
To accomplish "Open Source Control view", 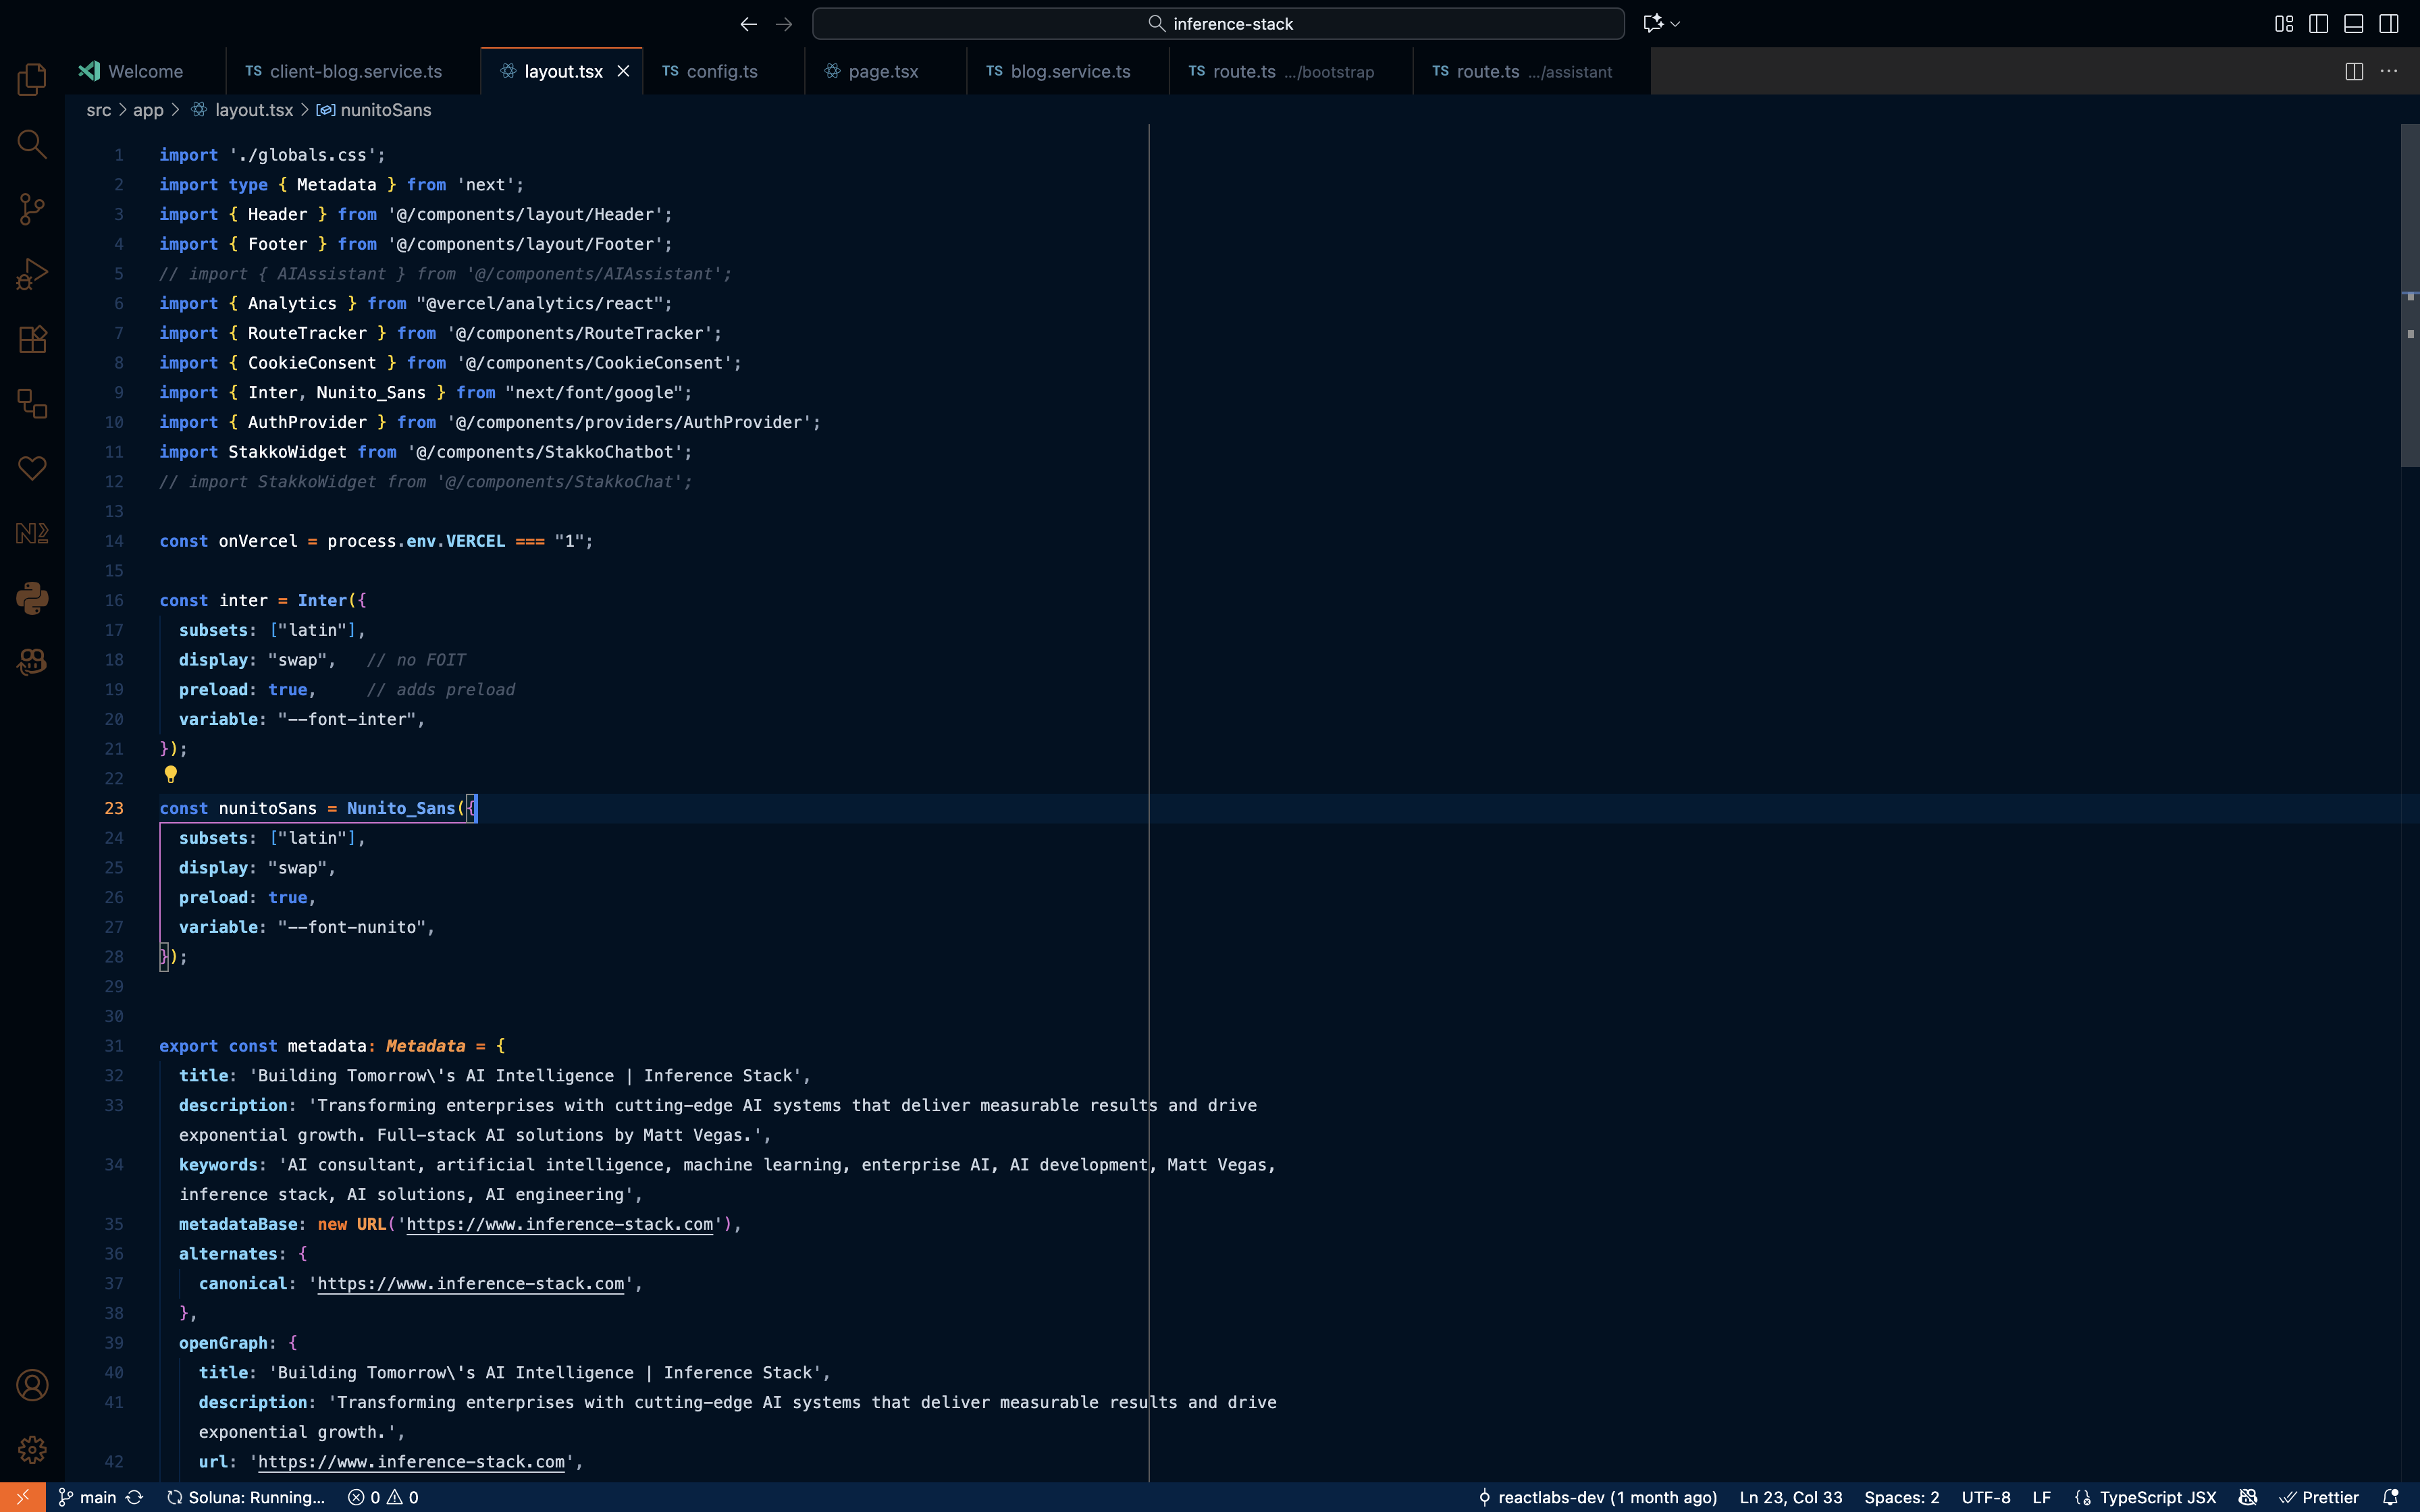I will click(x=32, y=209).
